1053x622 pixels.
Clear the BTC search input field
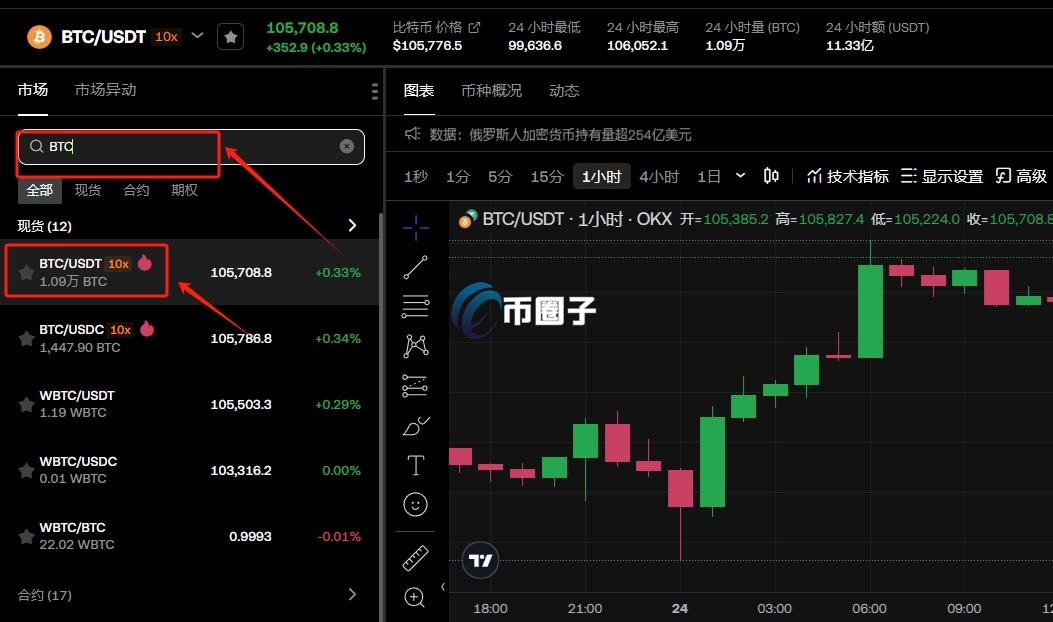pyautogui.click(x=347, y=146)
